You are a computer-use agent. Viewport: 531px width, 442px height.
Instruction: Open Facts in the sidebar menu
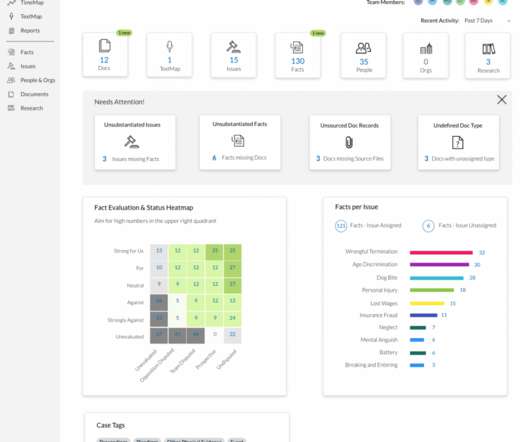(x=27, y=52)
